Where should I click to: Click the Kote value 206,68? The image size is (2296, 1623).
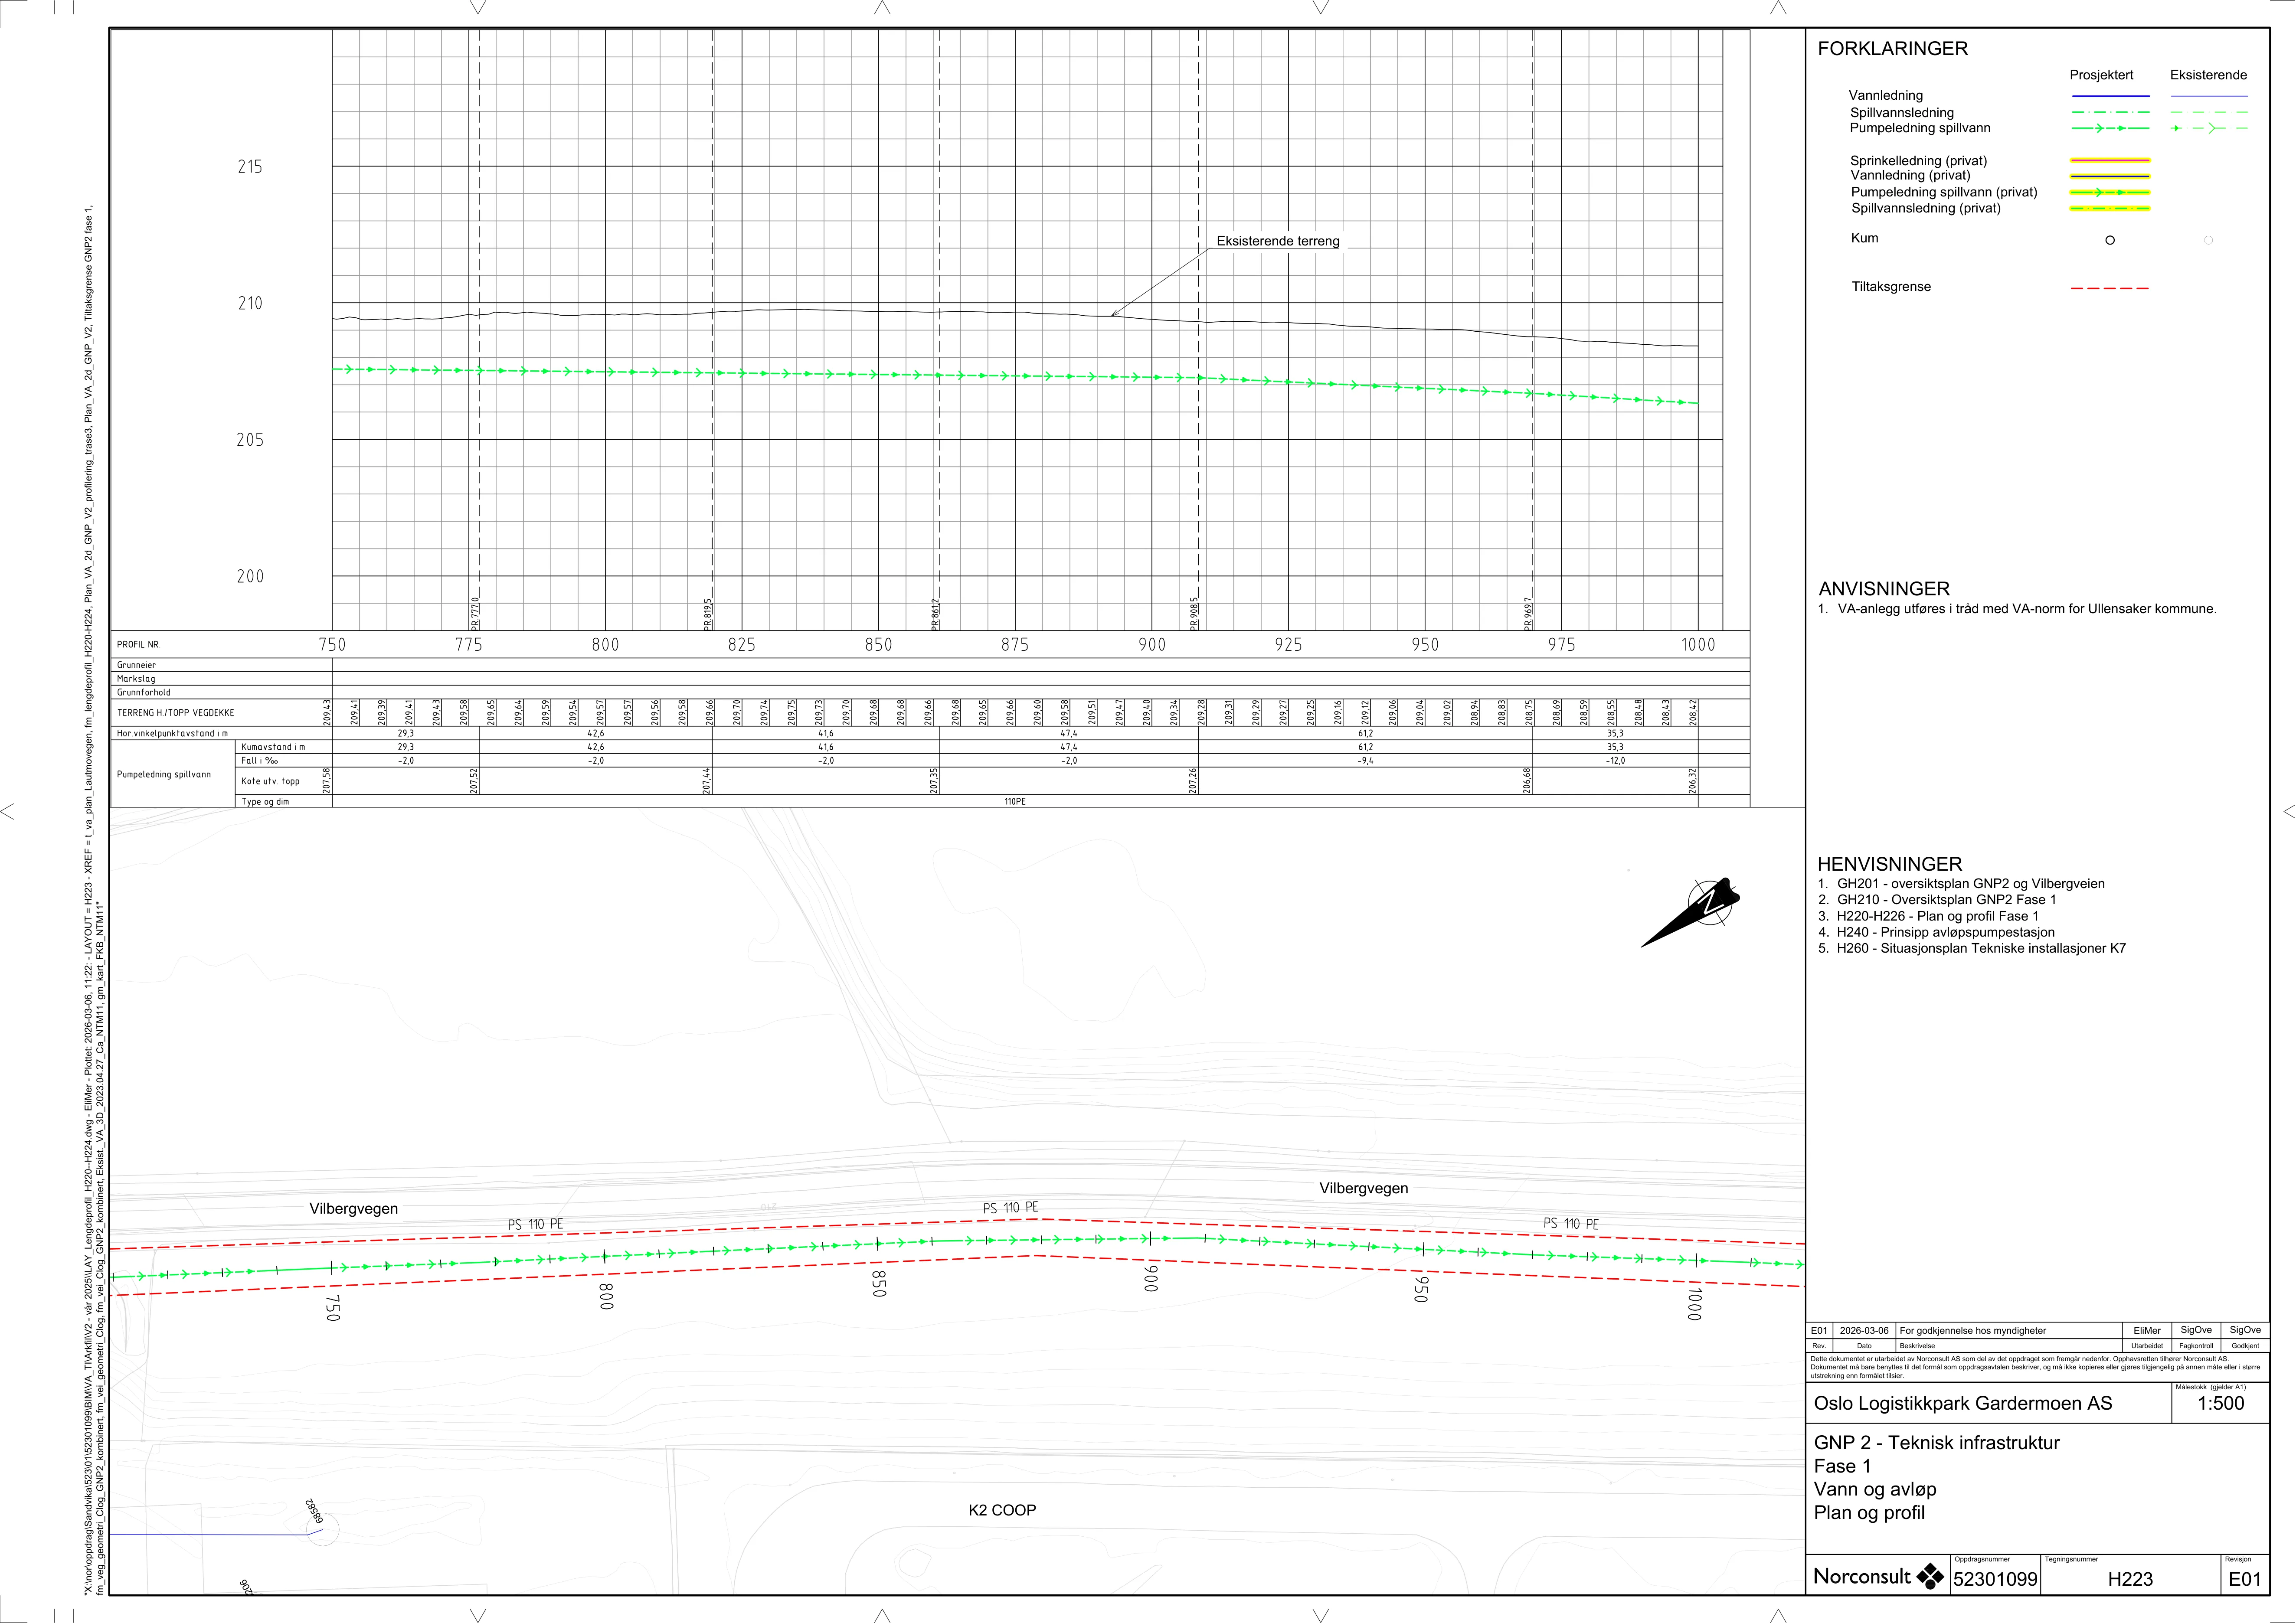pyautogui.click(x=1527, y=781)
